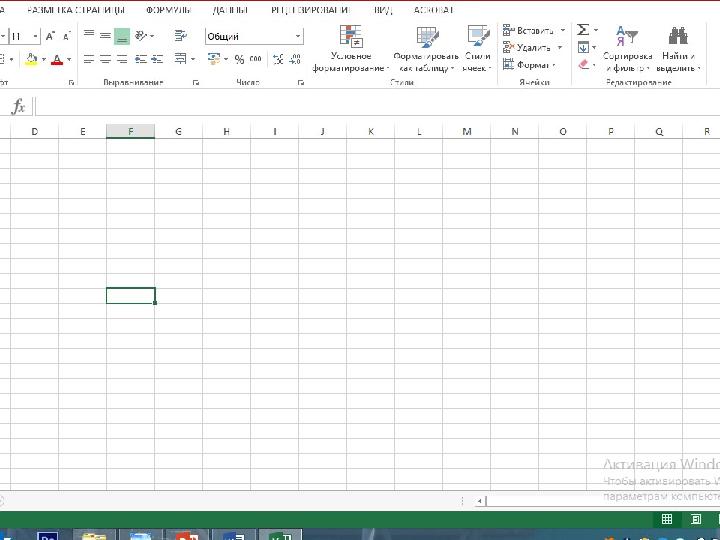Click the insert function fx button
Viewport: 720px width, 540px height.
pyautogui.click(x=18, y=107)
